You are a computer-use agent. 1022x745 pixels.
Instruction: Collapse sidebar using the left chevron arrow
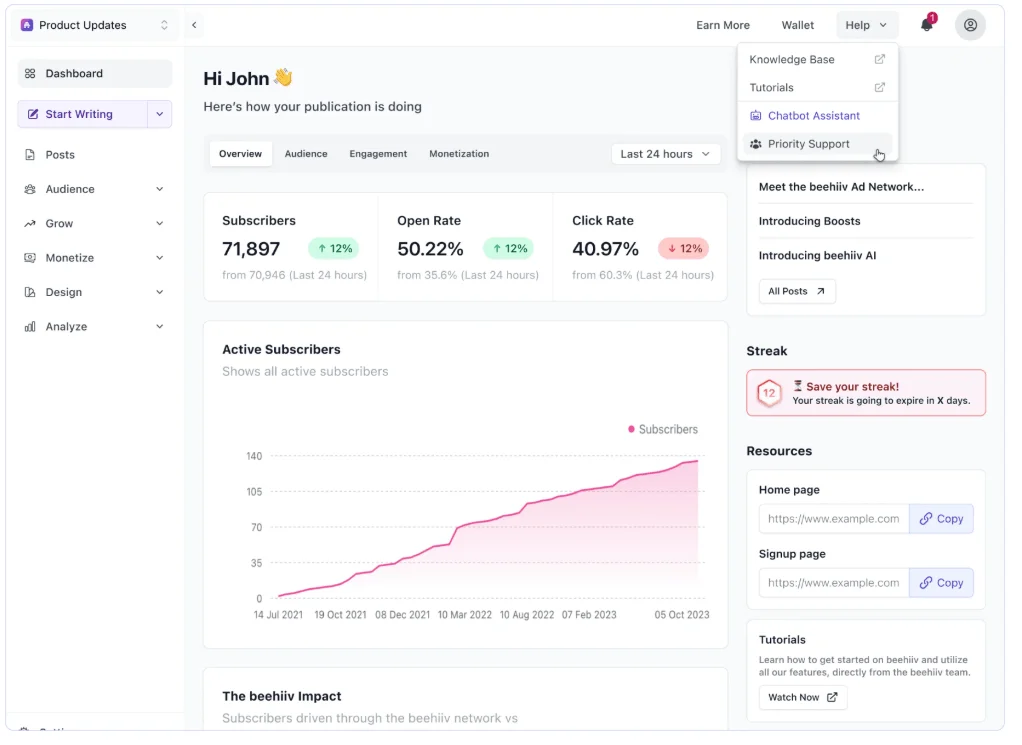click(196, 25)
